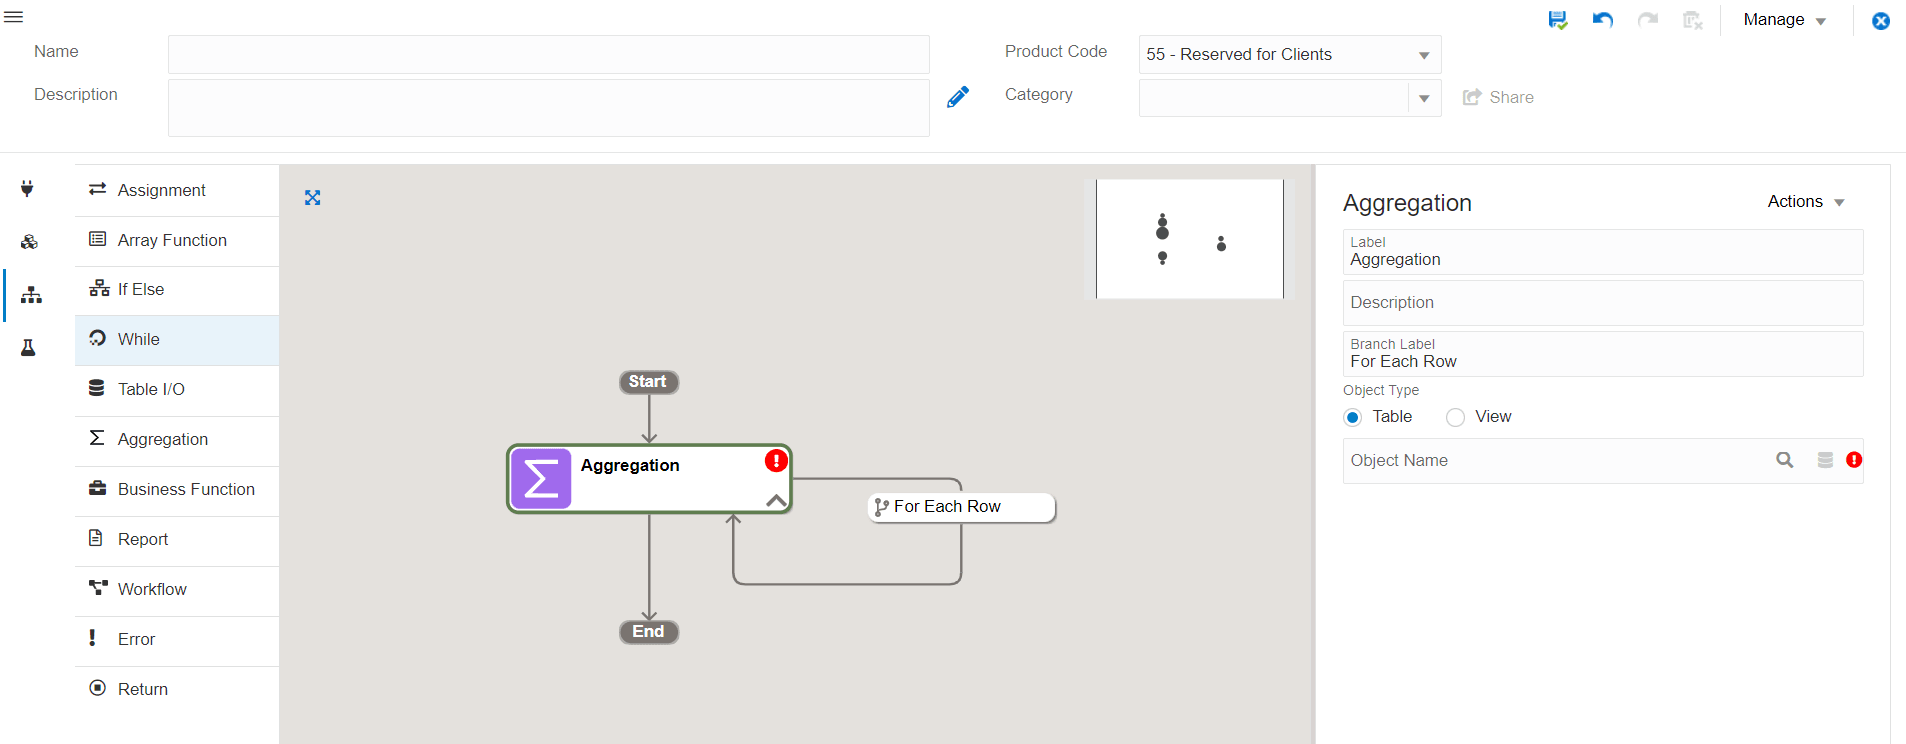Click the End node on canvas
This screenshot has height=744, width=1906.
pos(648,632)
